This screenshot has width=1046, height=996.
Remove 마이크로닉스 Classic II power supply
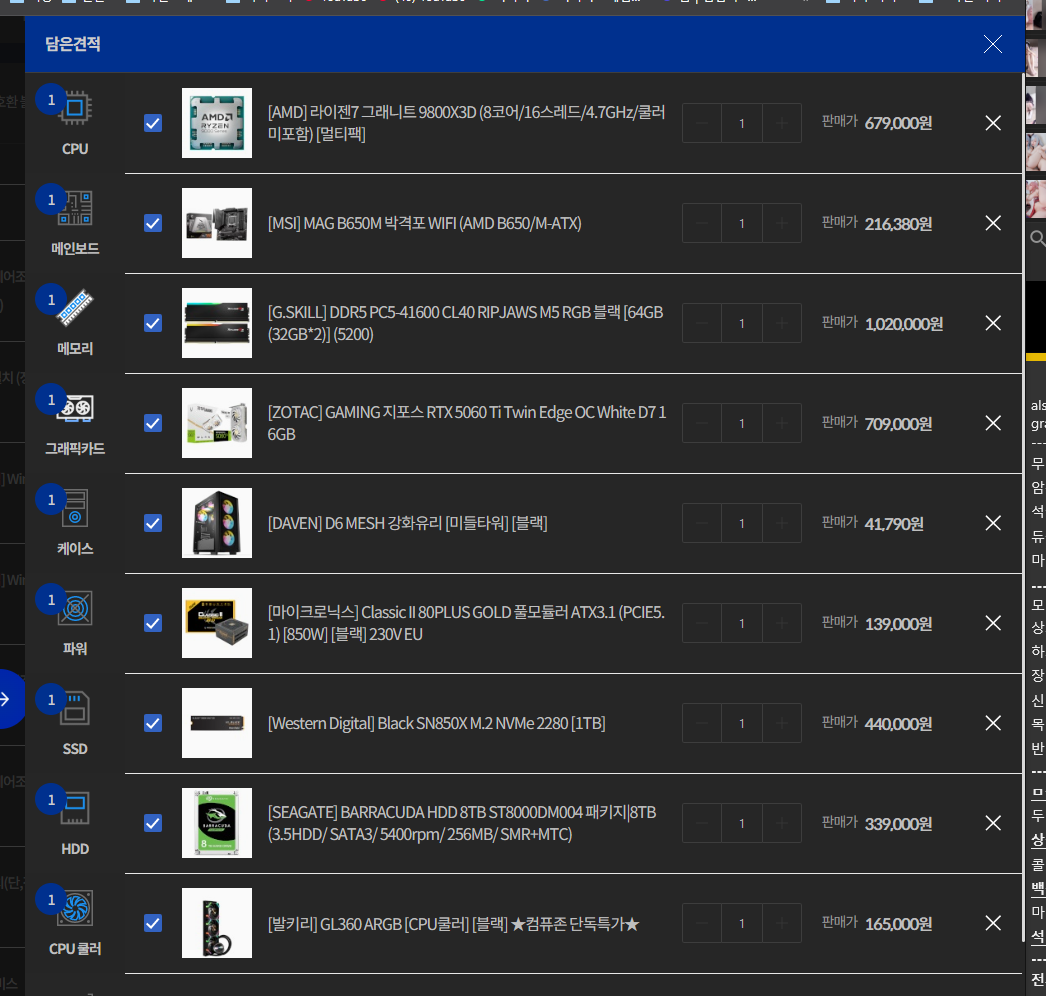coord(993,623)
